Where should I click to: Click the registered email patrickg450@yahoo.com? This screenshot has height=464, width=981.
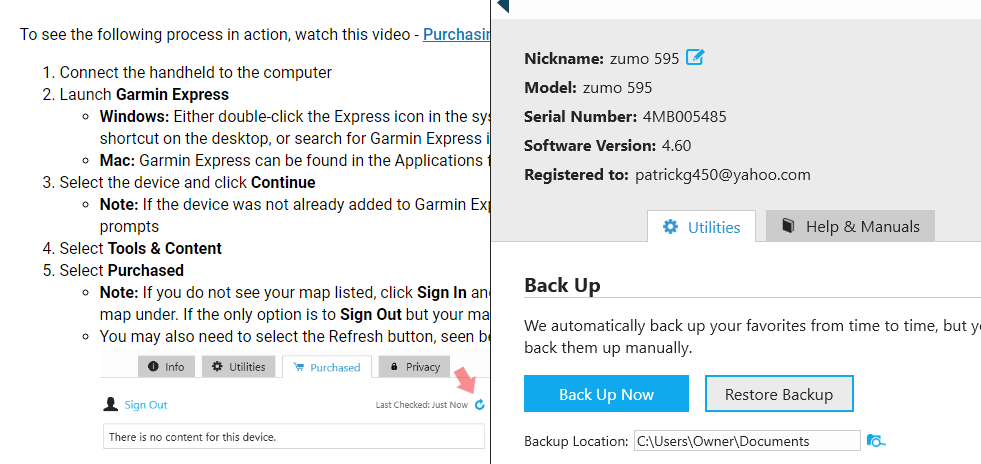point(723,174)
